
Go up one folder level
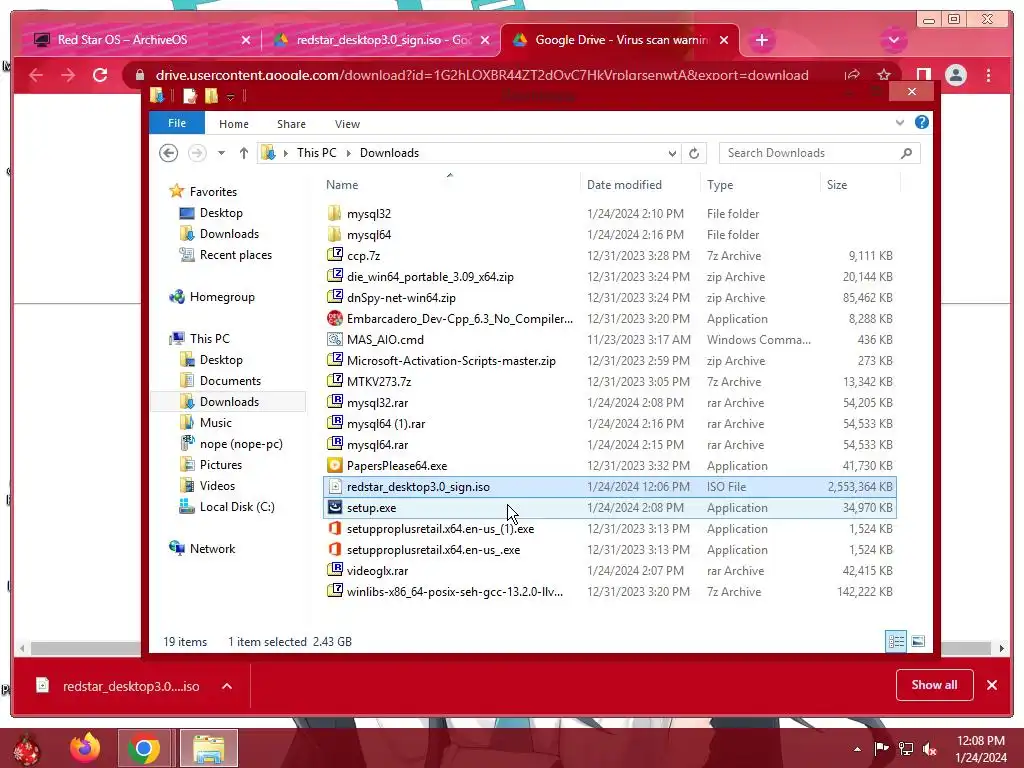pyautogui.click(x=244, y=153)
